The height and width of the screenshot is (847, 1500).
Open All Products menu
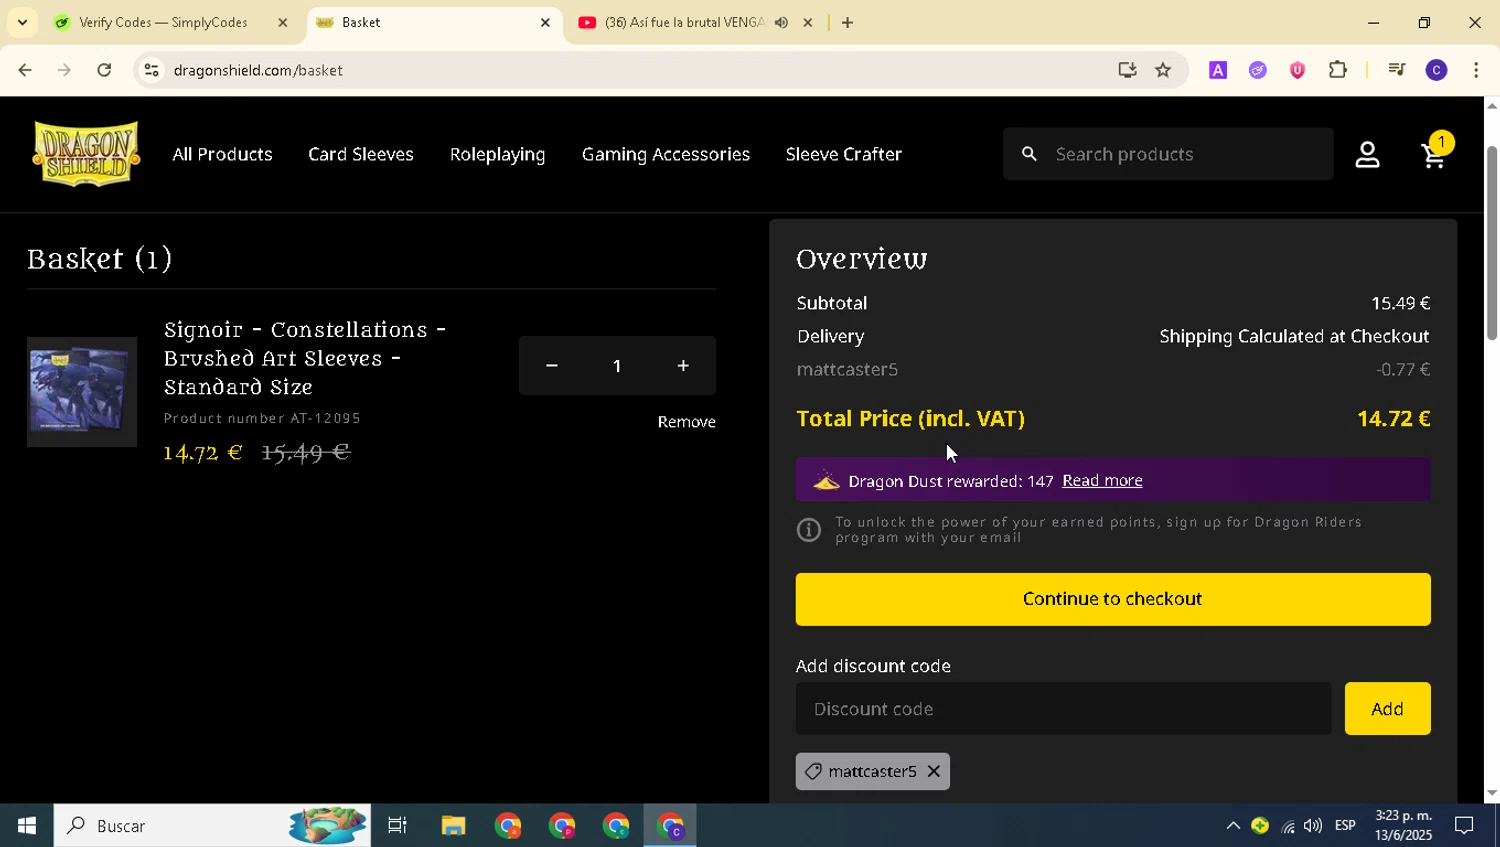coord(222,154)
